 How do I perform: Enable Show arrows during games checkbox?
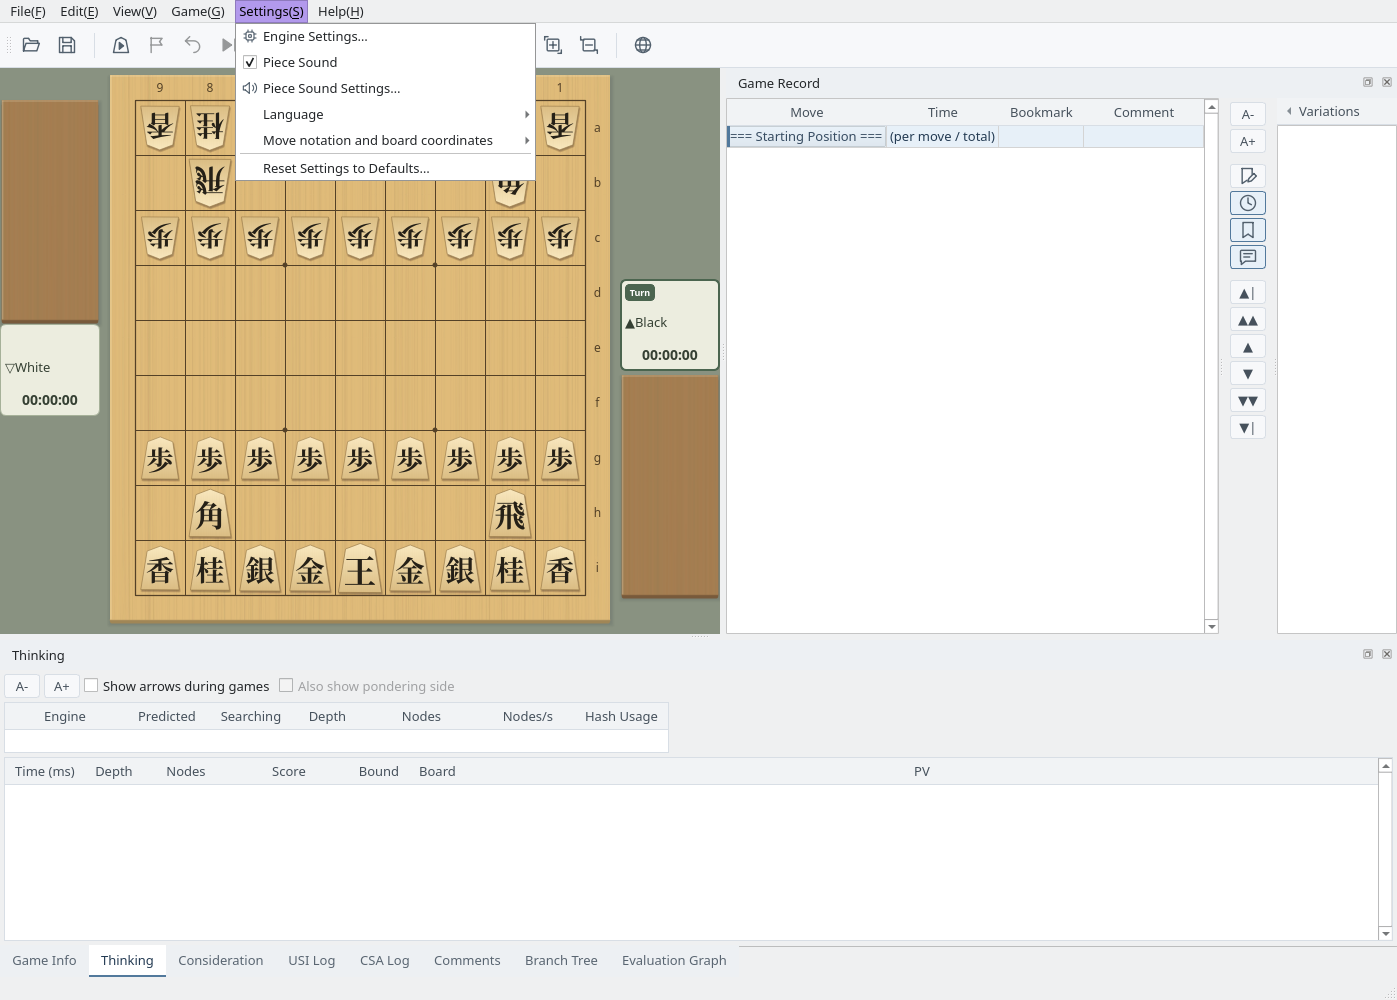91,685
